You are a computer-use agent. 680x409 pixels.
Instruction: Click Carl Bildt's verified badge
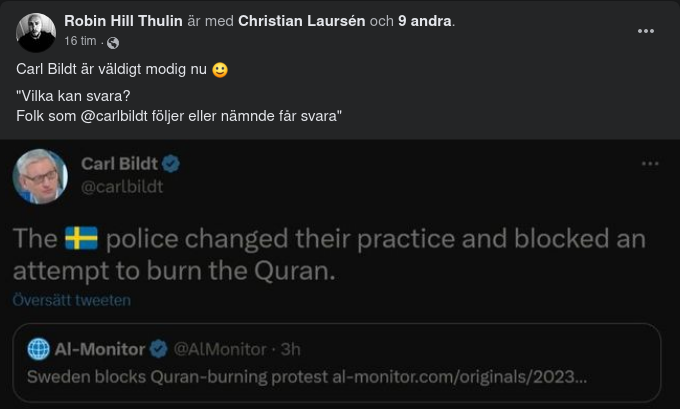(x=171, y=164)
